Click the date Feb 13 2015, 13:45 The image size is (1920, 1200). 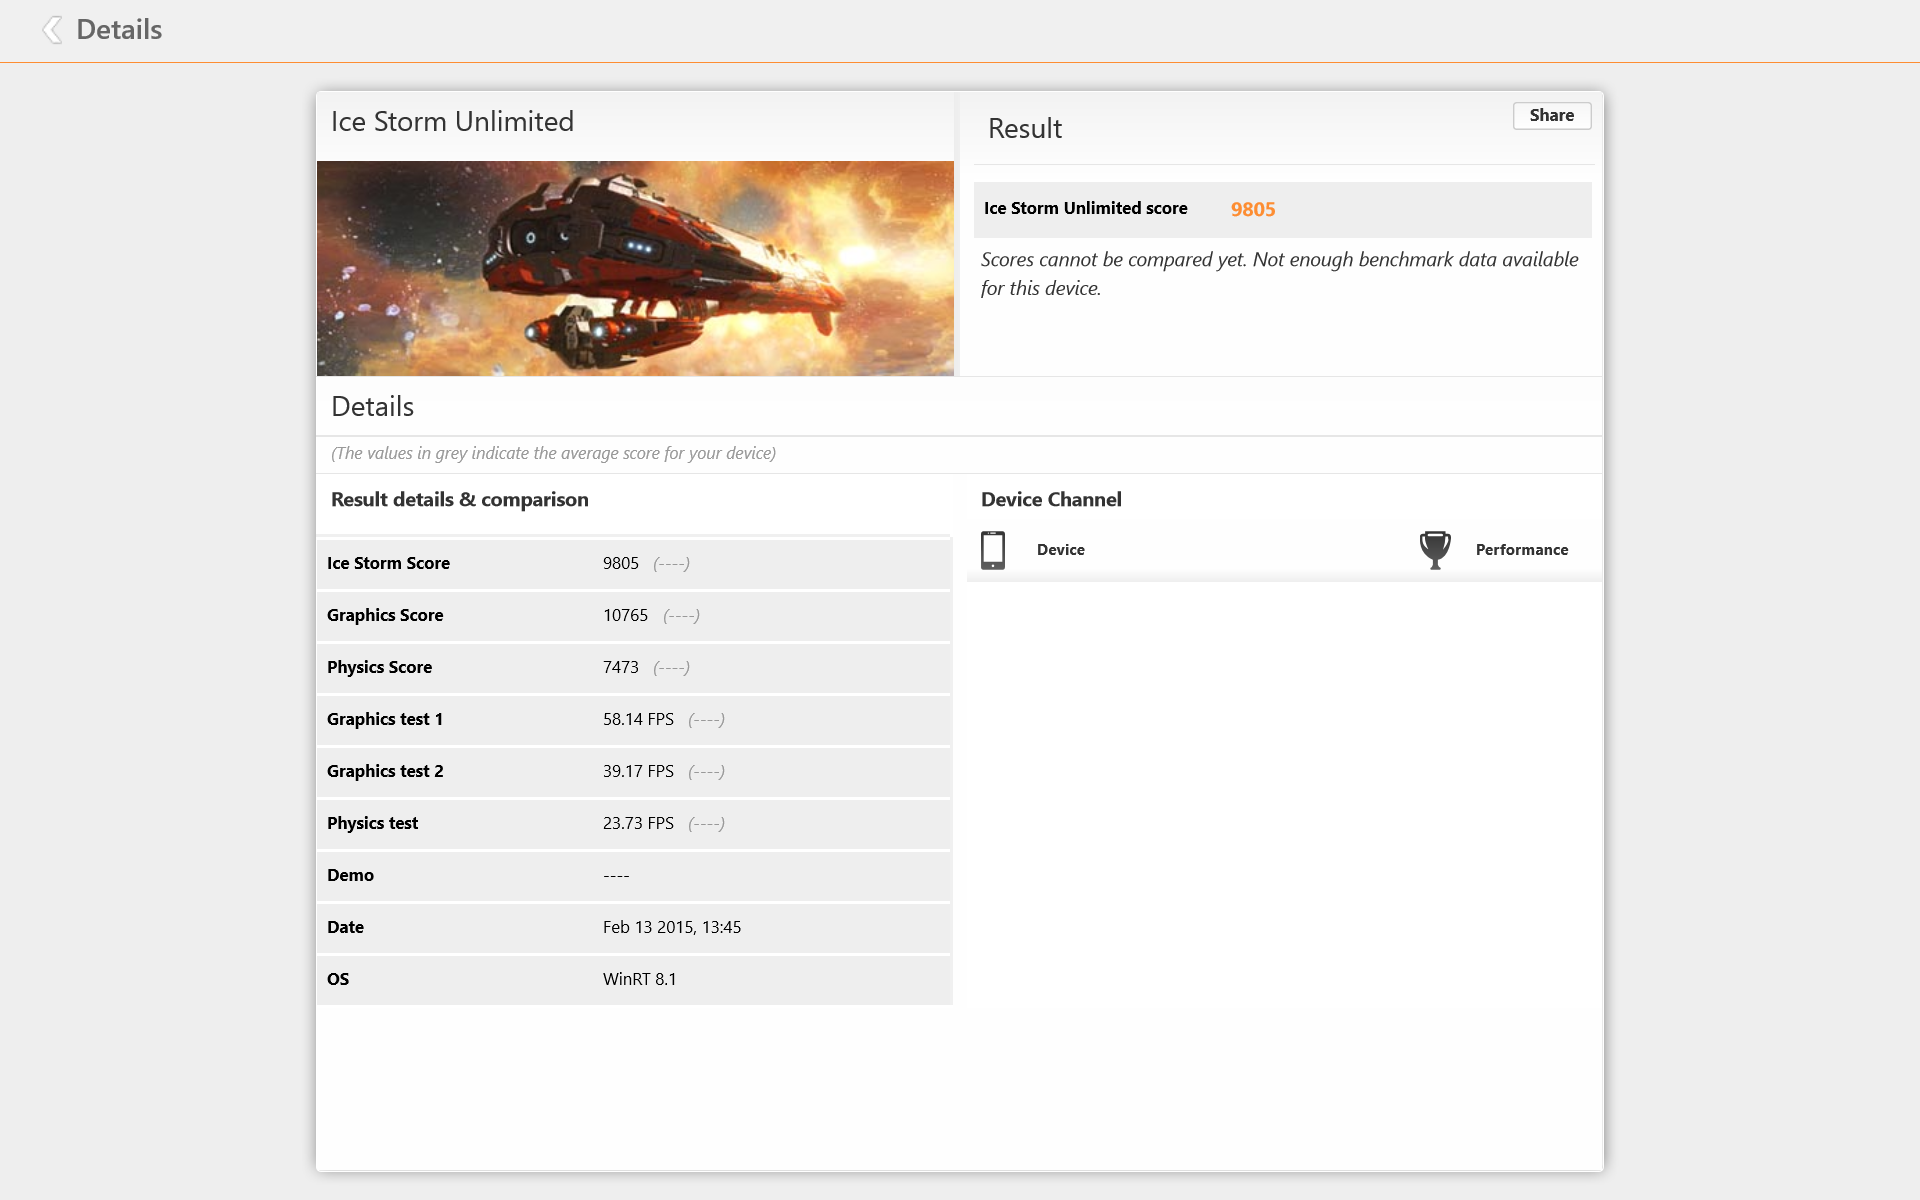[x=672, y=927]
